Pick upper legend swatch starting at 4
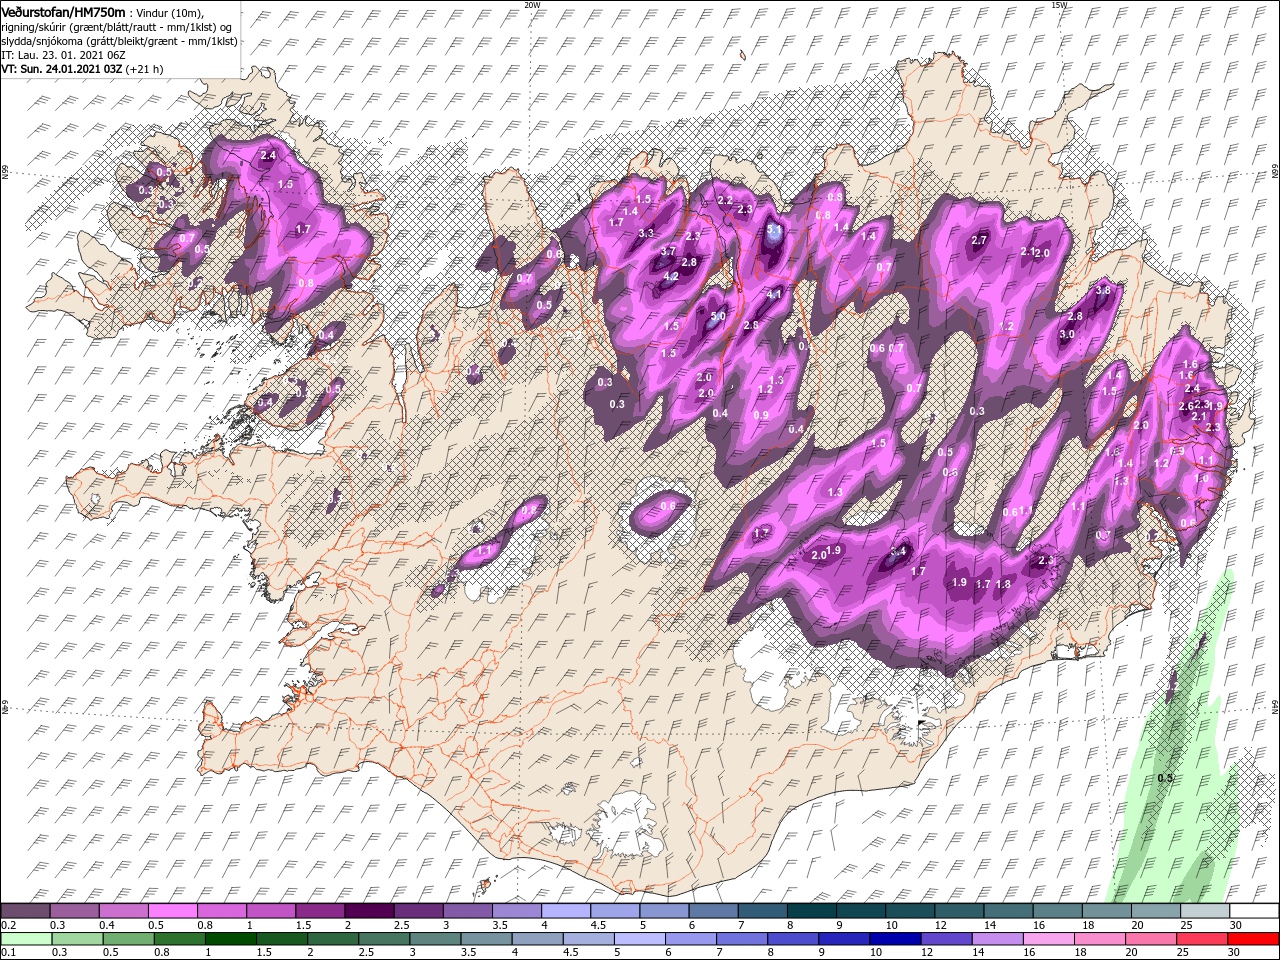 [x=566, y=911]
